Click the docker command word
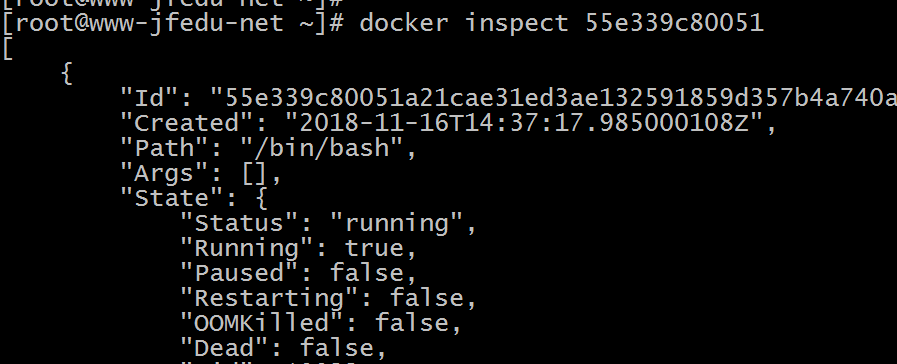 (403, 23)
